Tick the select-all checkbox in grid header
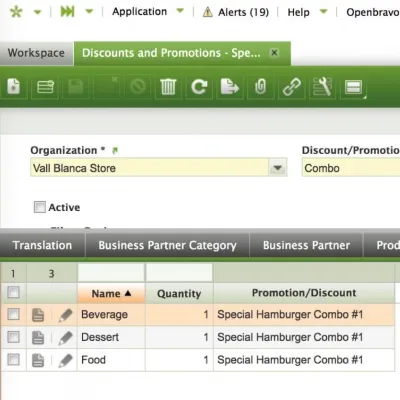The image size is (400, 400). pos(14,292)
